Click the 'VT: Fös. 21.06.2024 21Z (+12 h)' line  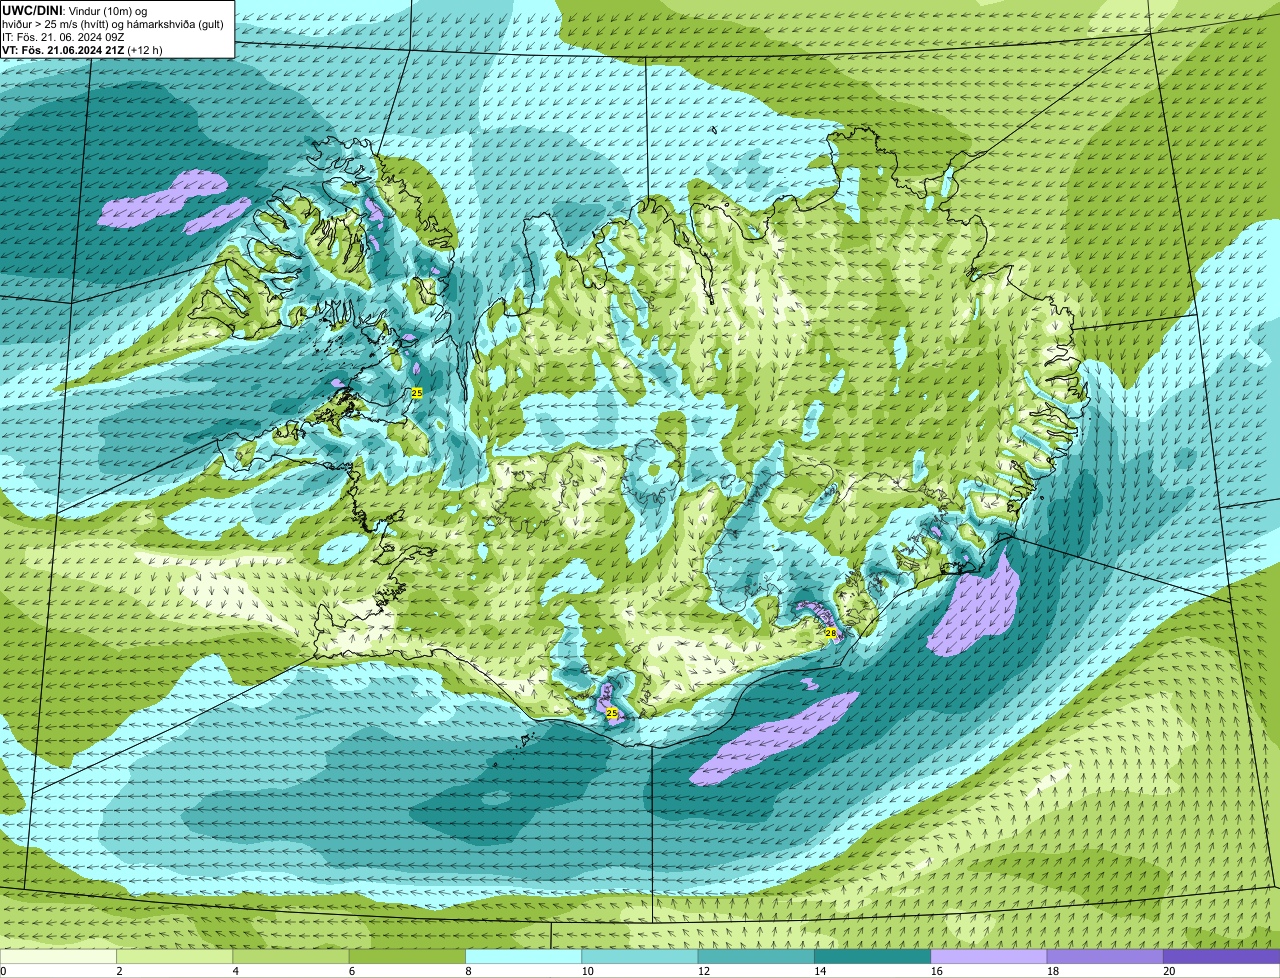tap(82, 49)
